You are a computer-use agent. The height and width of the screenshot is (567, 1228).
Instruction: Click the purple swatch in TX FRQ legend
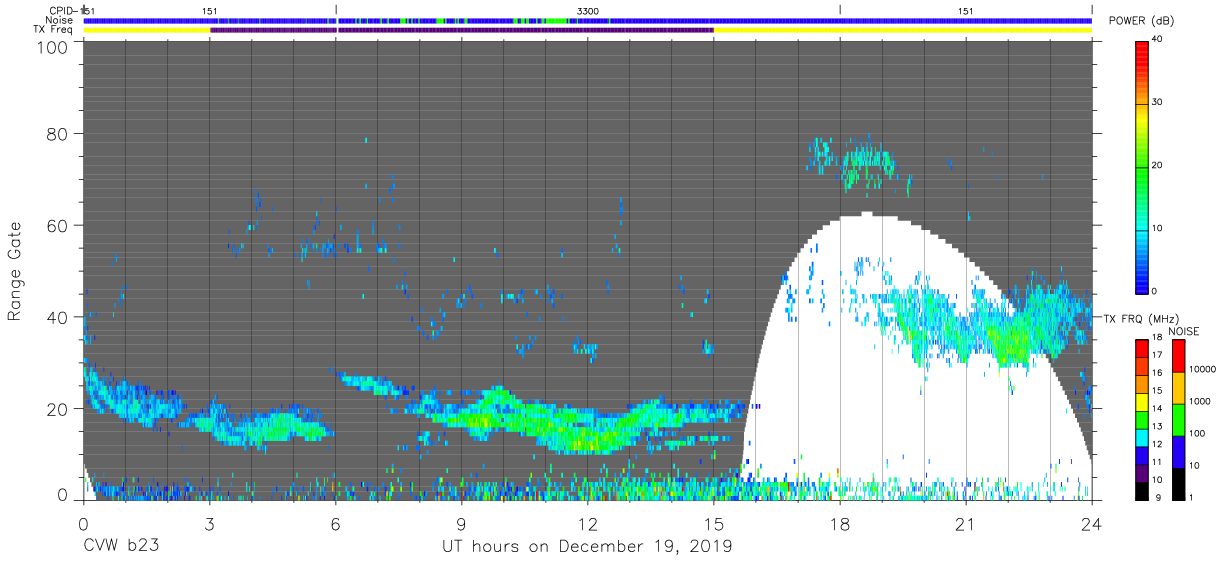[1141, 471]
